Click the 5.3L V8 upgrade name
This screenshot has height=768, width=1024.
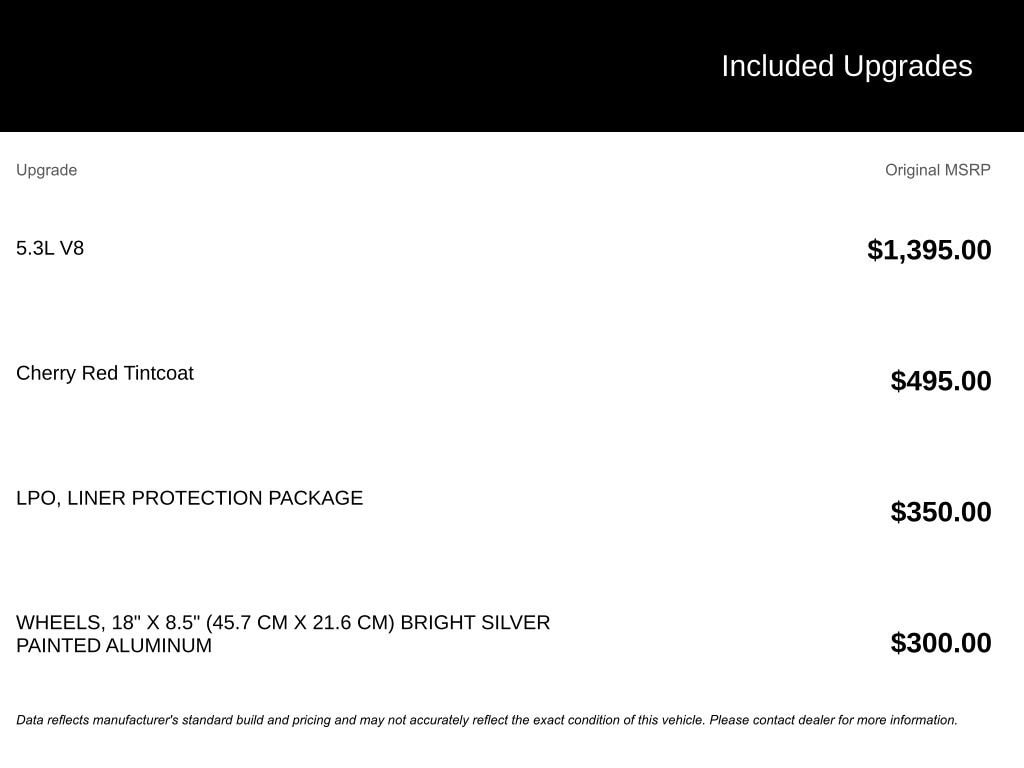point(50,248)
